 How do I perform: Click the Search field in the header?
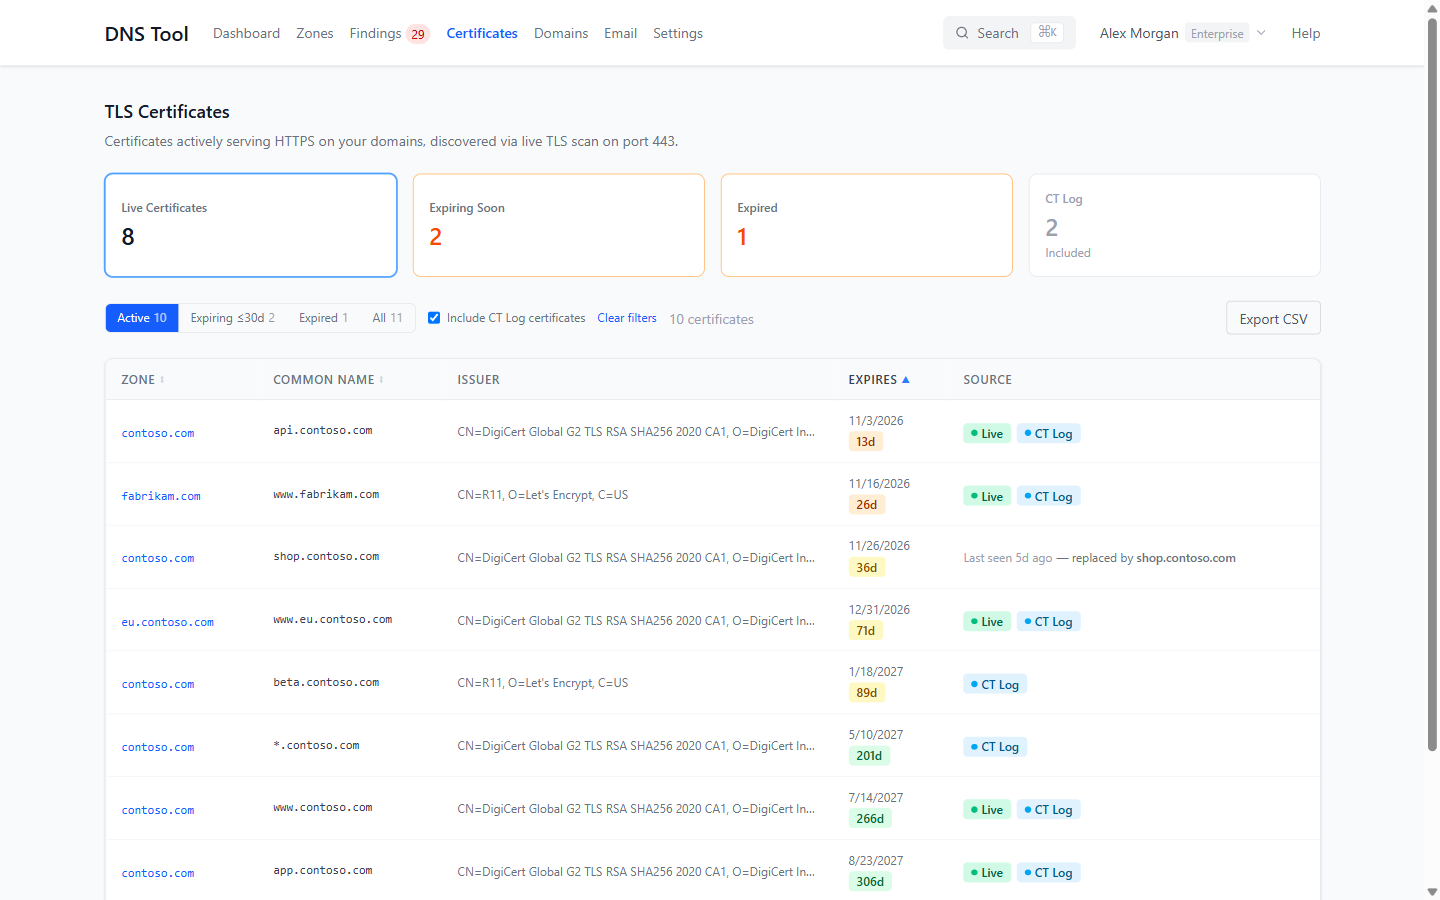(1009, 33)
